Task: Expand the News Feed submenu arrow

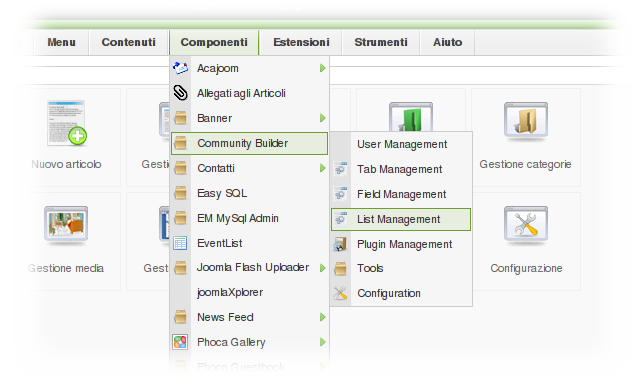Action: click(322, 317)
